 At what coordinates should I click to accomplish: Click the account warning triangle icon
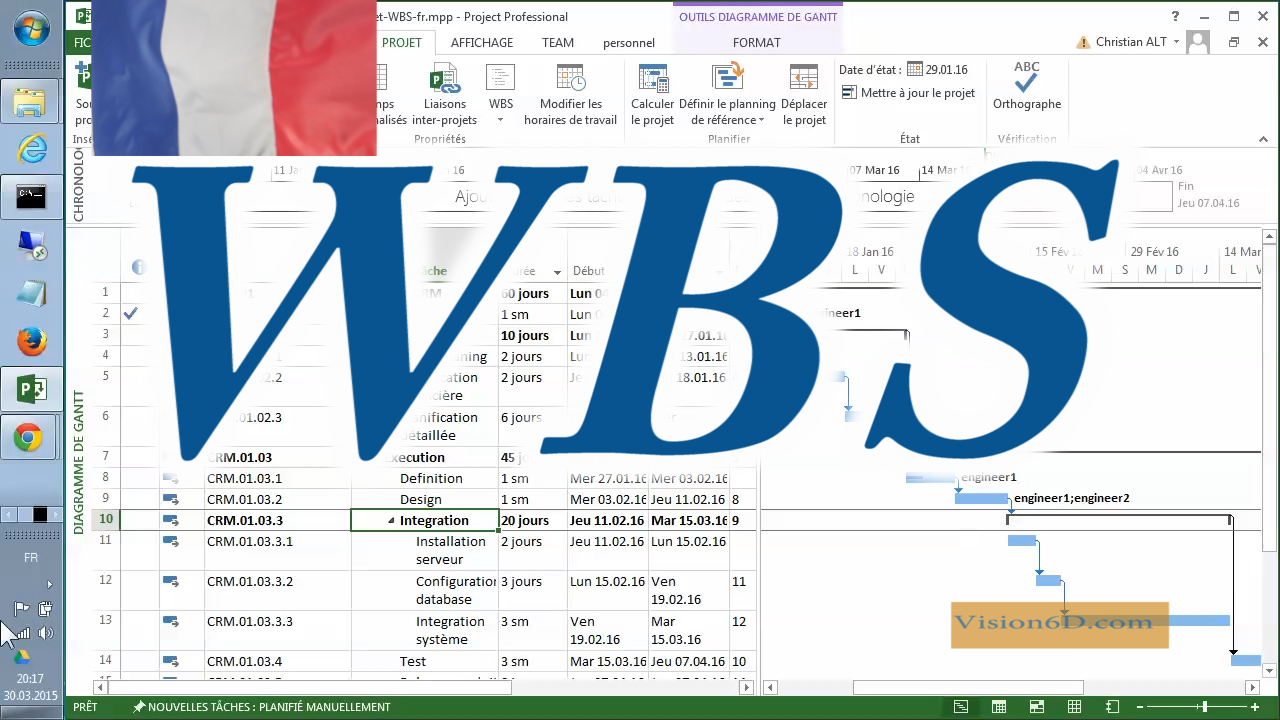tap(1083, 43)
